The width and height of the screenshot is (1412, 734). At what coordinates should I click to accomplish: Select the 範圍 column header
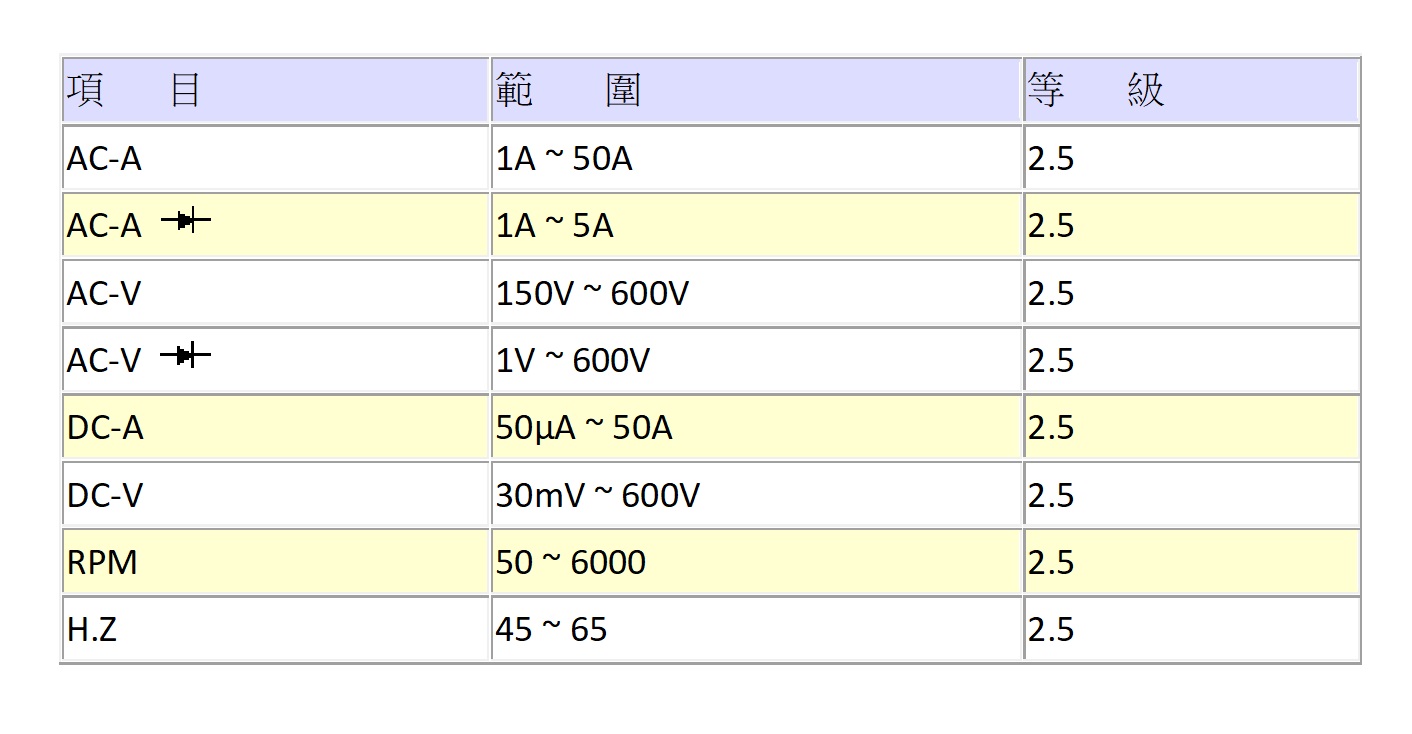pos(568,91)
